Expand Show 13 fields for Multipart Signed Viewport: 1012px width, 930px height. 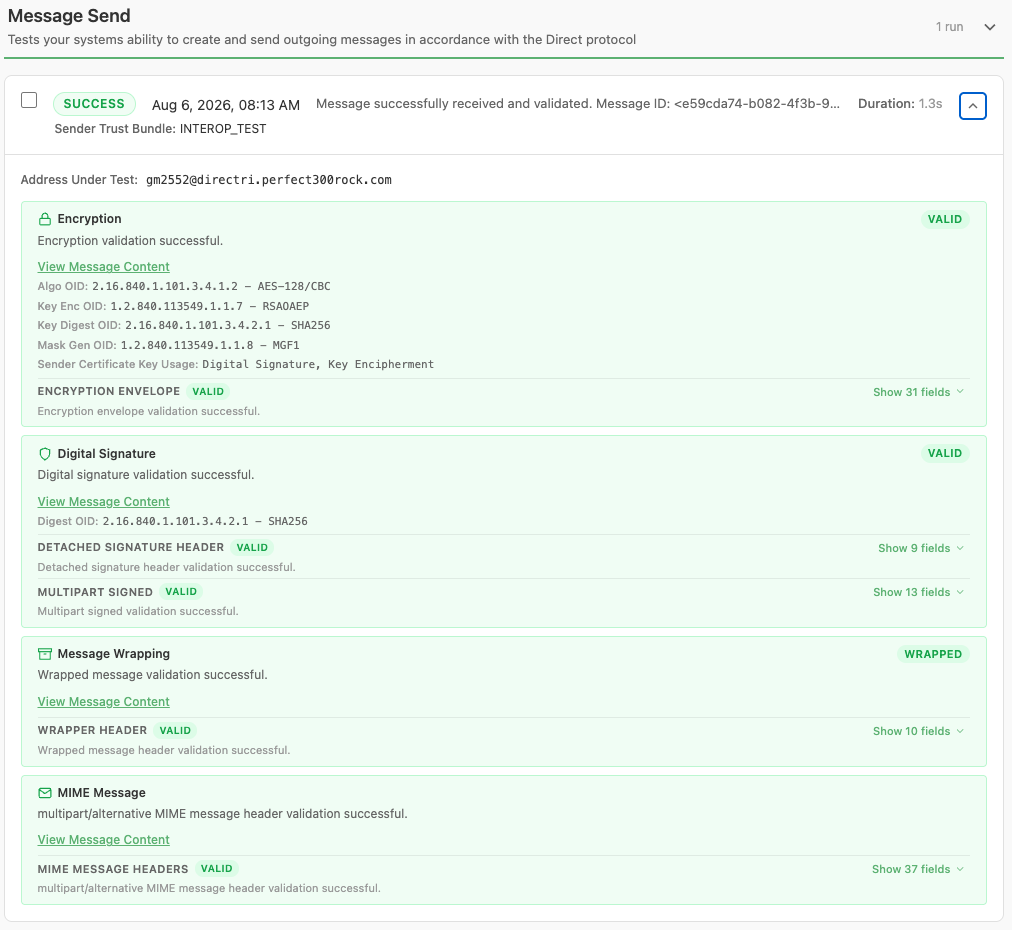(x=918, y=592)
